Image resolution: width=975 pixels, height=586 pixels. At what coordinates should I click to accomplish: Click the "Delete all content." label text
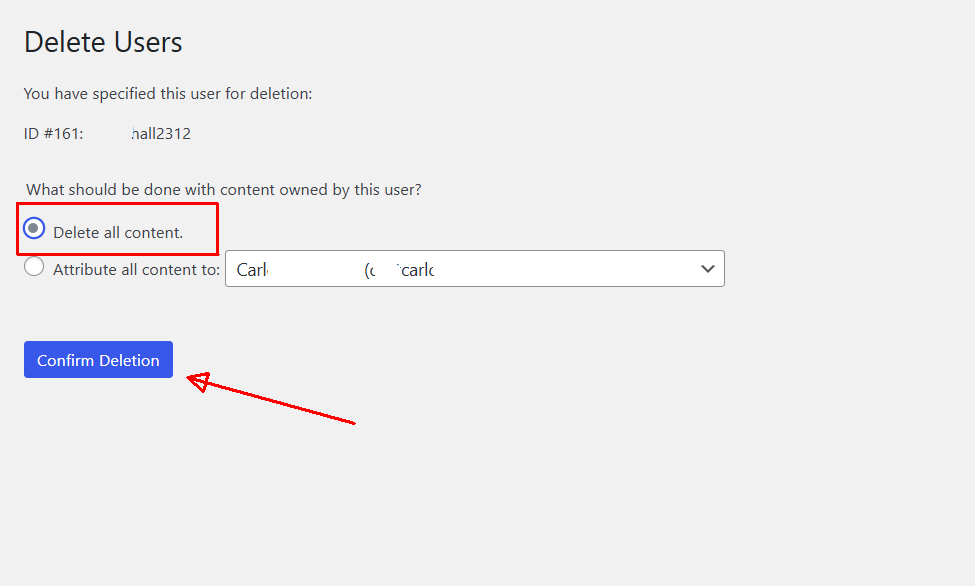point(118,232)
